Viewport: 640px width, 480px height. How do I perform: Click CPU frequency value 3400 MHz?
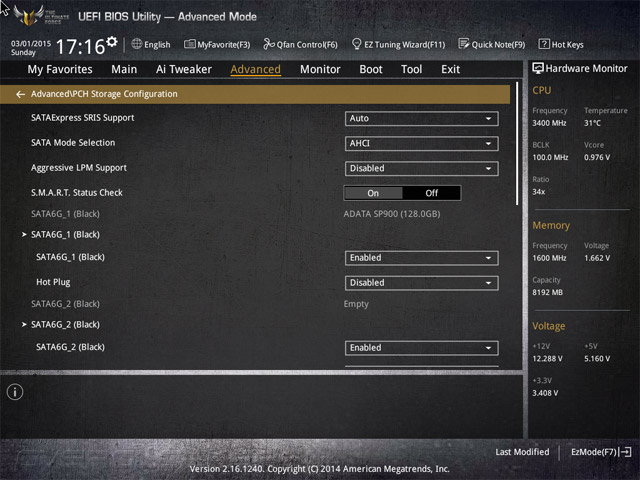coord(549,123)
